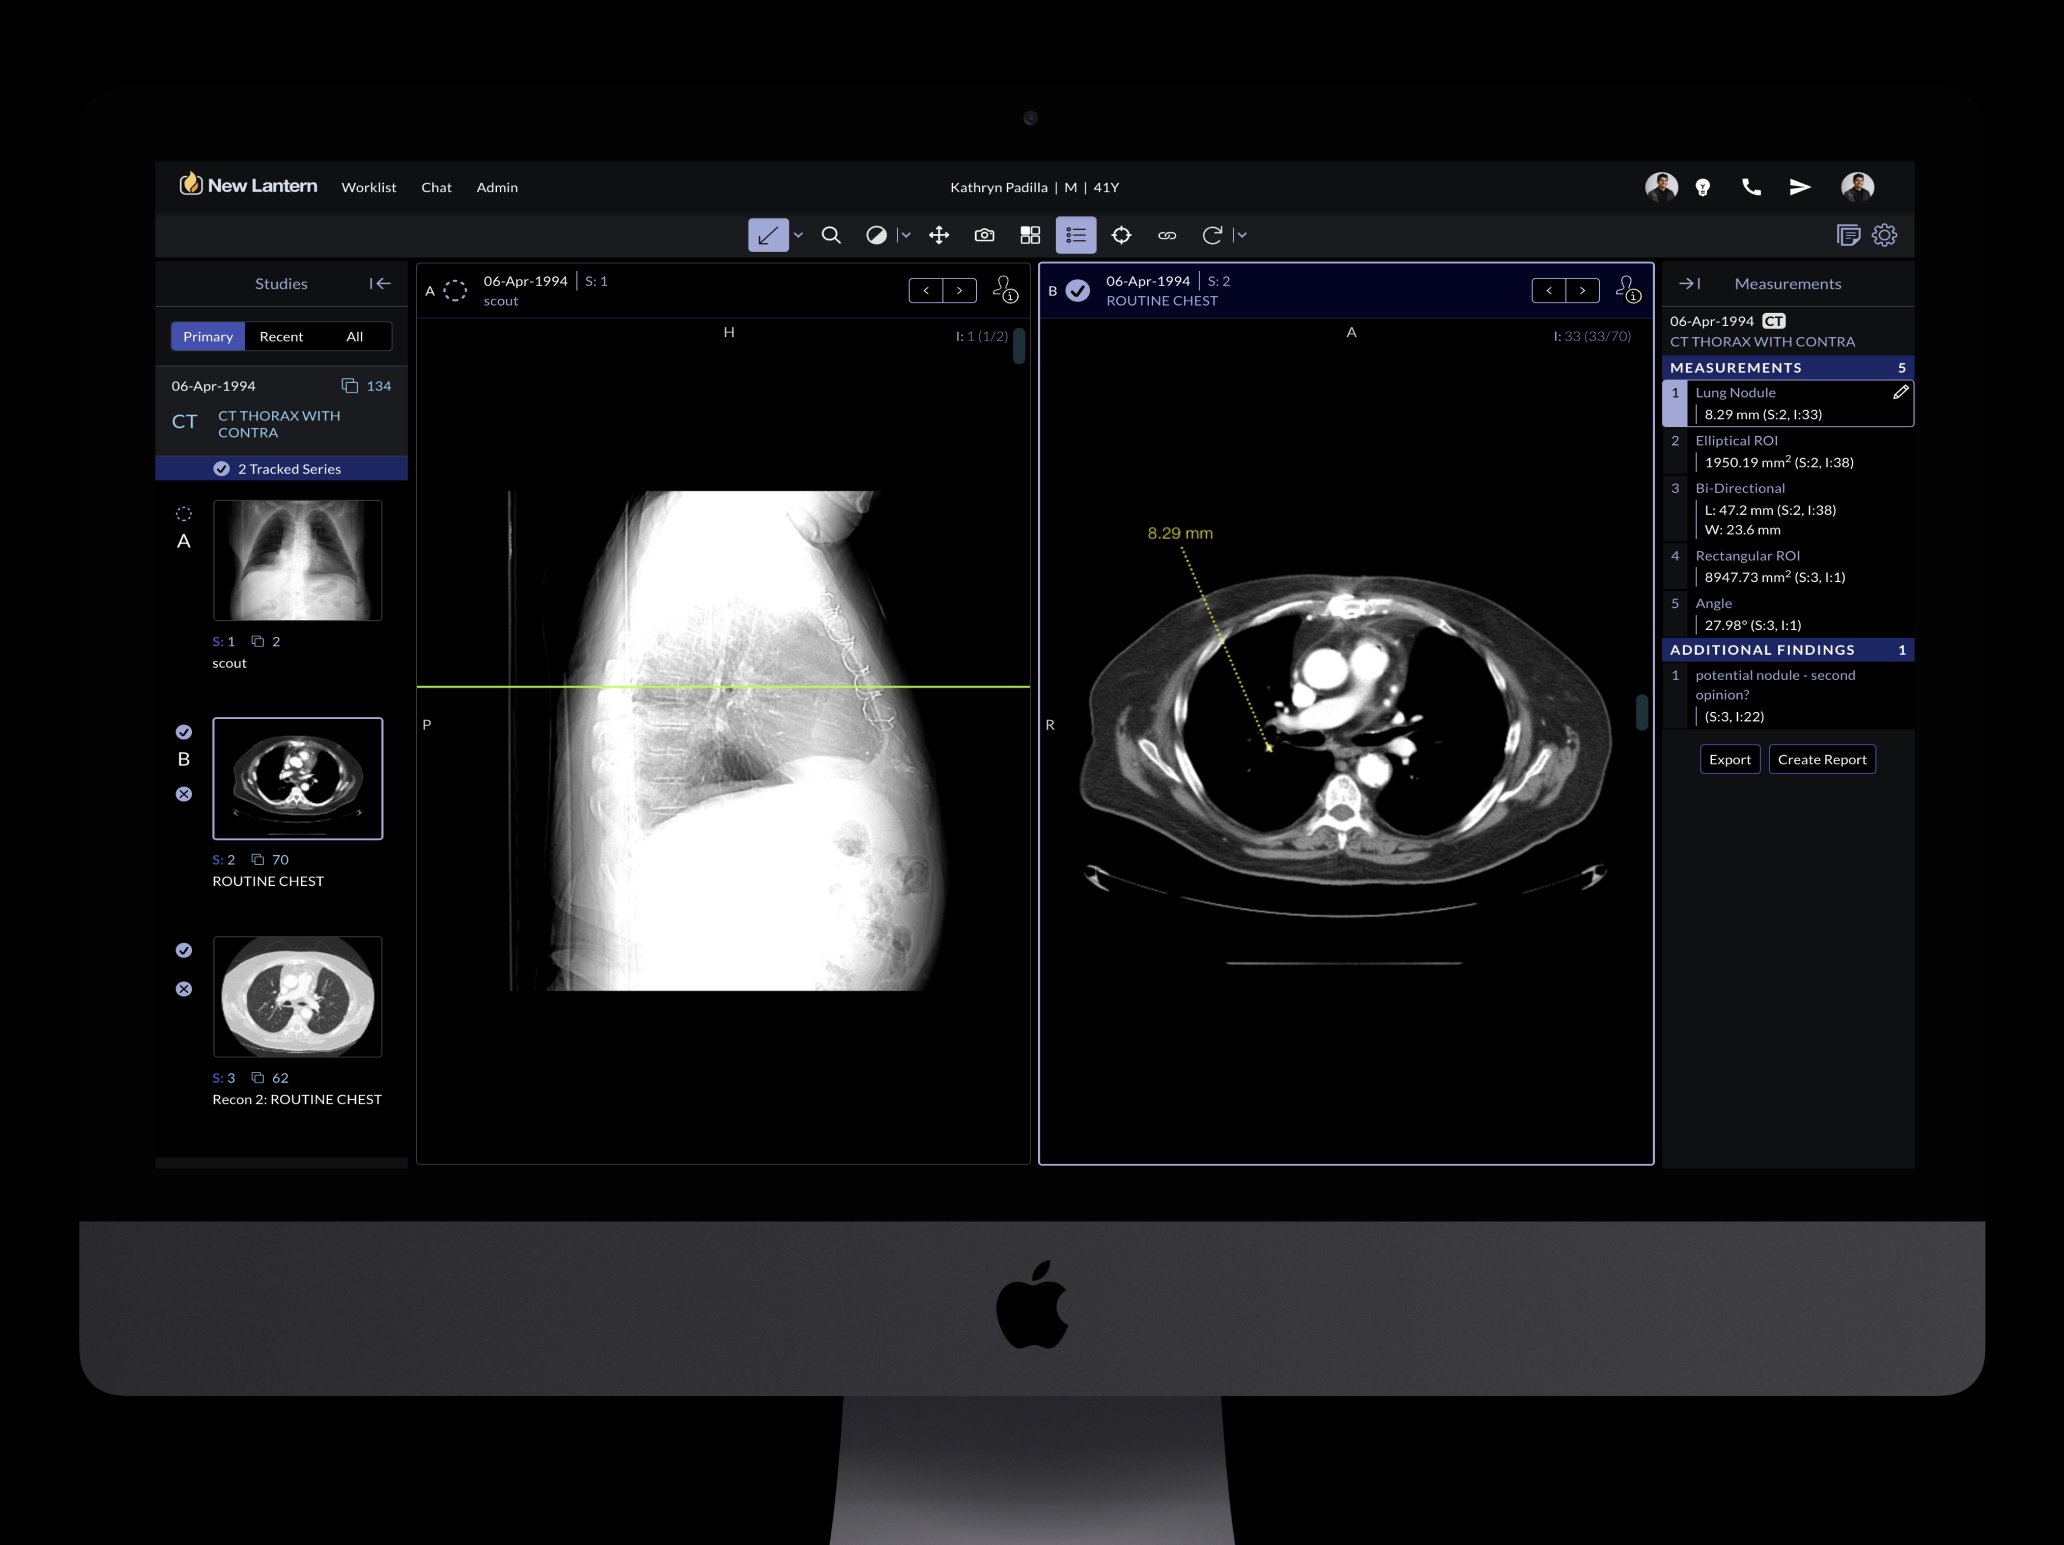This screenshot has height=1545, width=2064.
Task: Open the settings gear icon
Action: (x=1884, y=235)
